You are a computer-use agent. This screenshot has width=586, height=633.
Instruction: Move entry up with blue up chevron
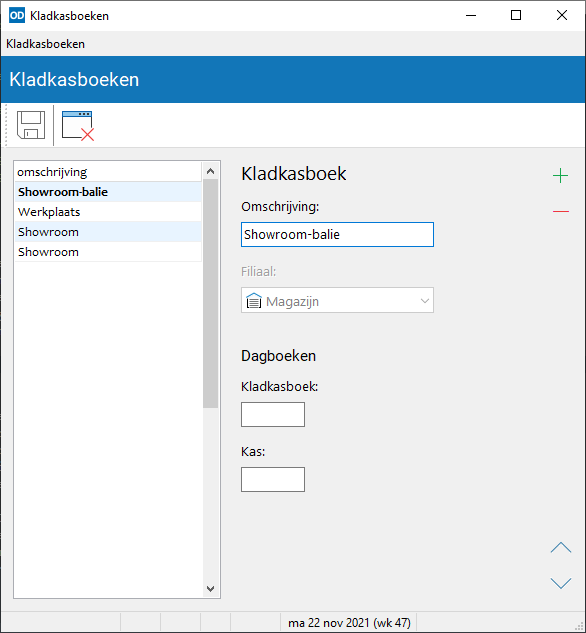click(561, 547)
